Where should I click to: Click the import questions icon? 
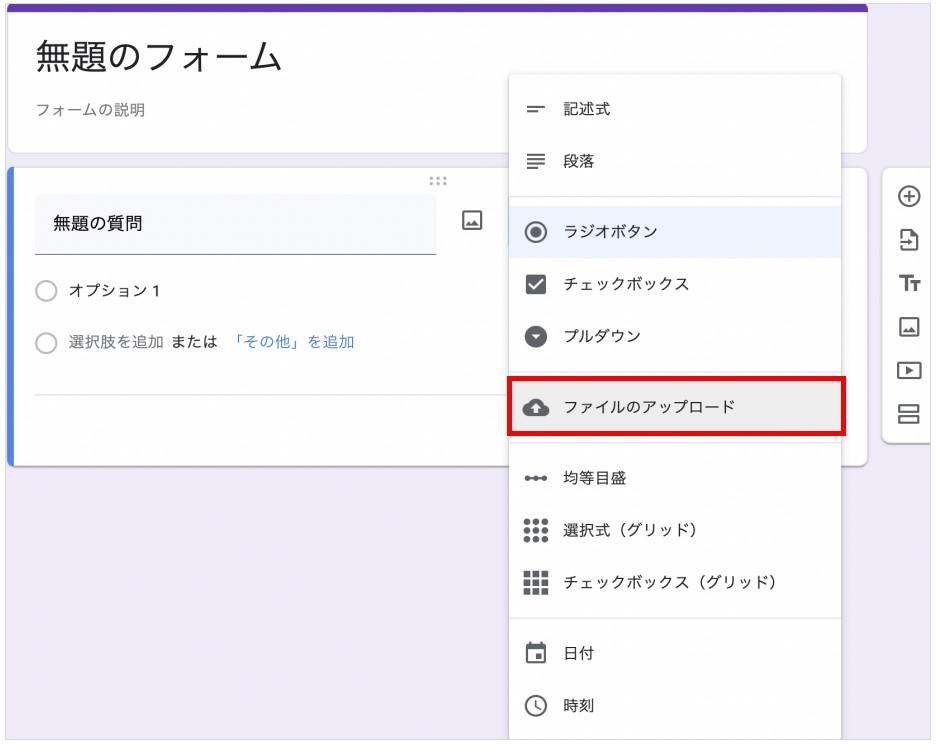[909, 240]
